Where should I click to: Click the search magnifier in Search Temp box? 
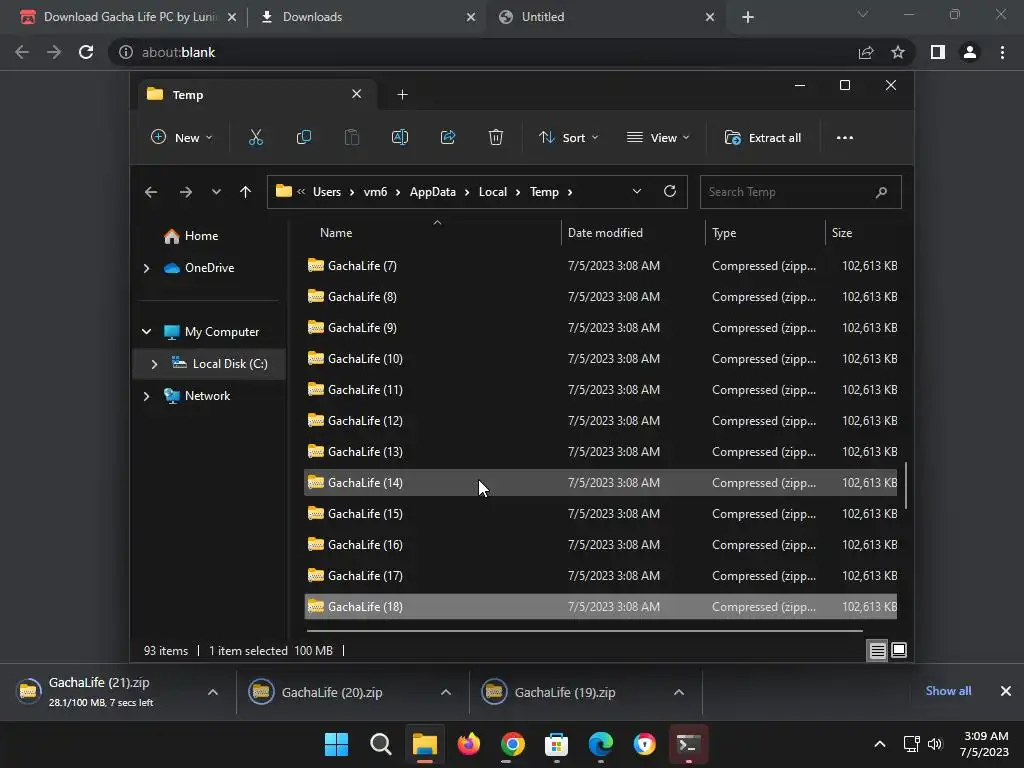pos(881,192)
